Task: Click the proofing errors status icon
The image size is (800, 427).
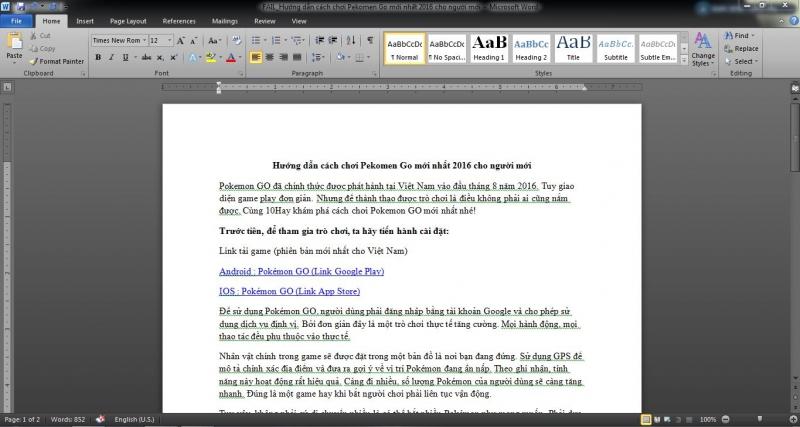Action: 101,419
